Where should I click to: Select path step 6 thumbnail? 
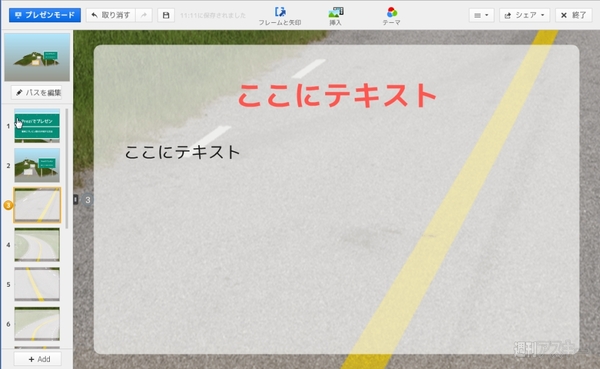click(x=37, y=324)
